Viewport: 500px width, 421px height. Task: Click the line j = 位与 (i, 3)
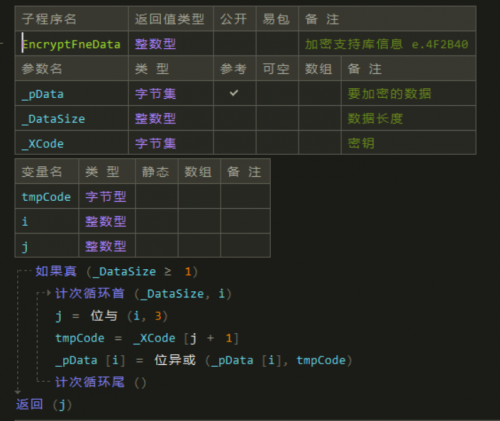coord(111,316)
